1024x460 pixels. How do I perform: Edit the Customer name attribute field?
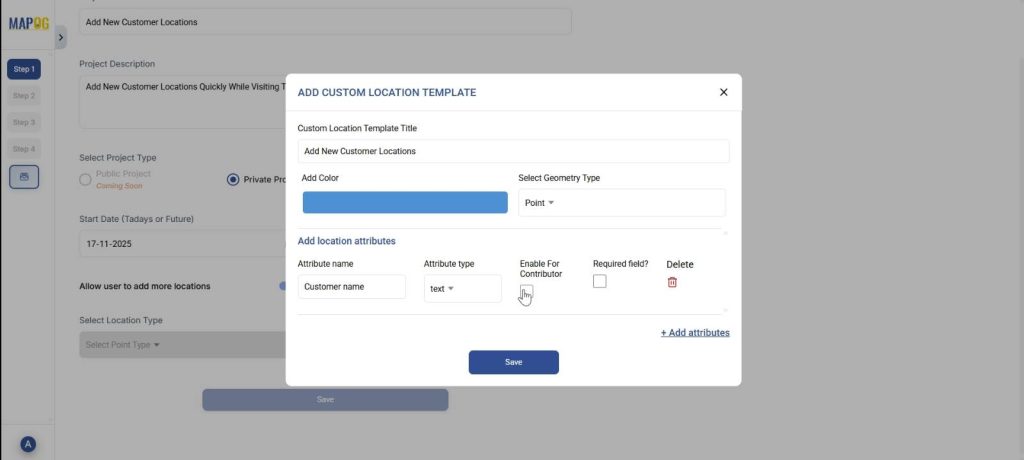pyautogui.click(x=351, y=287)
